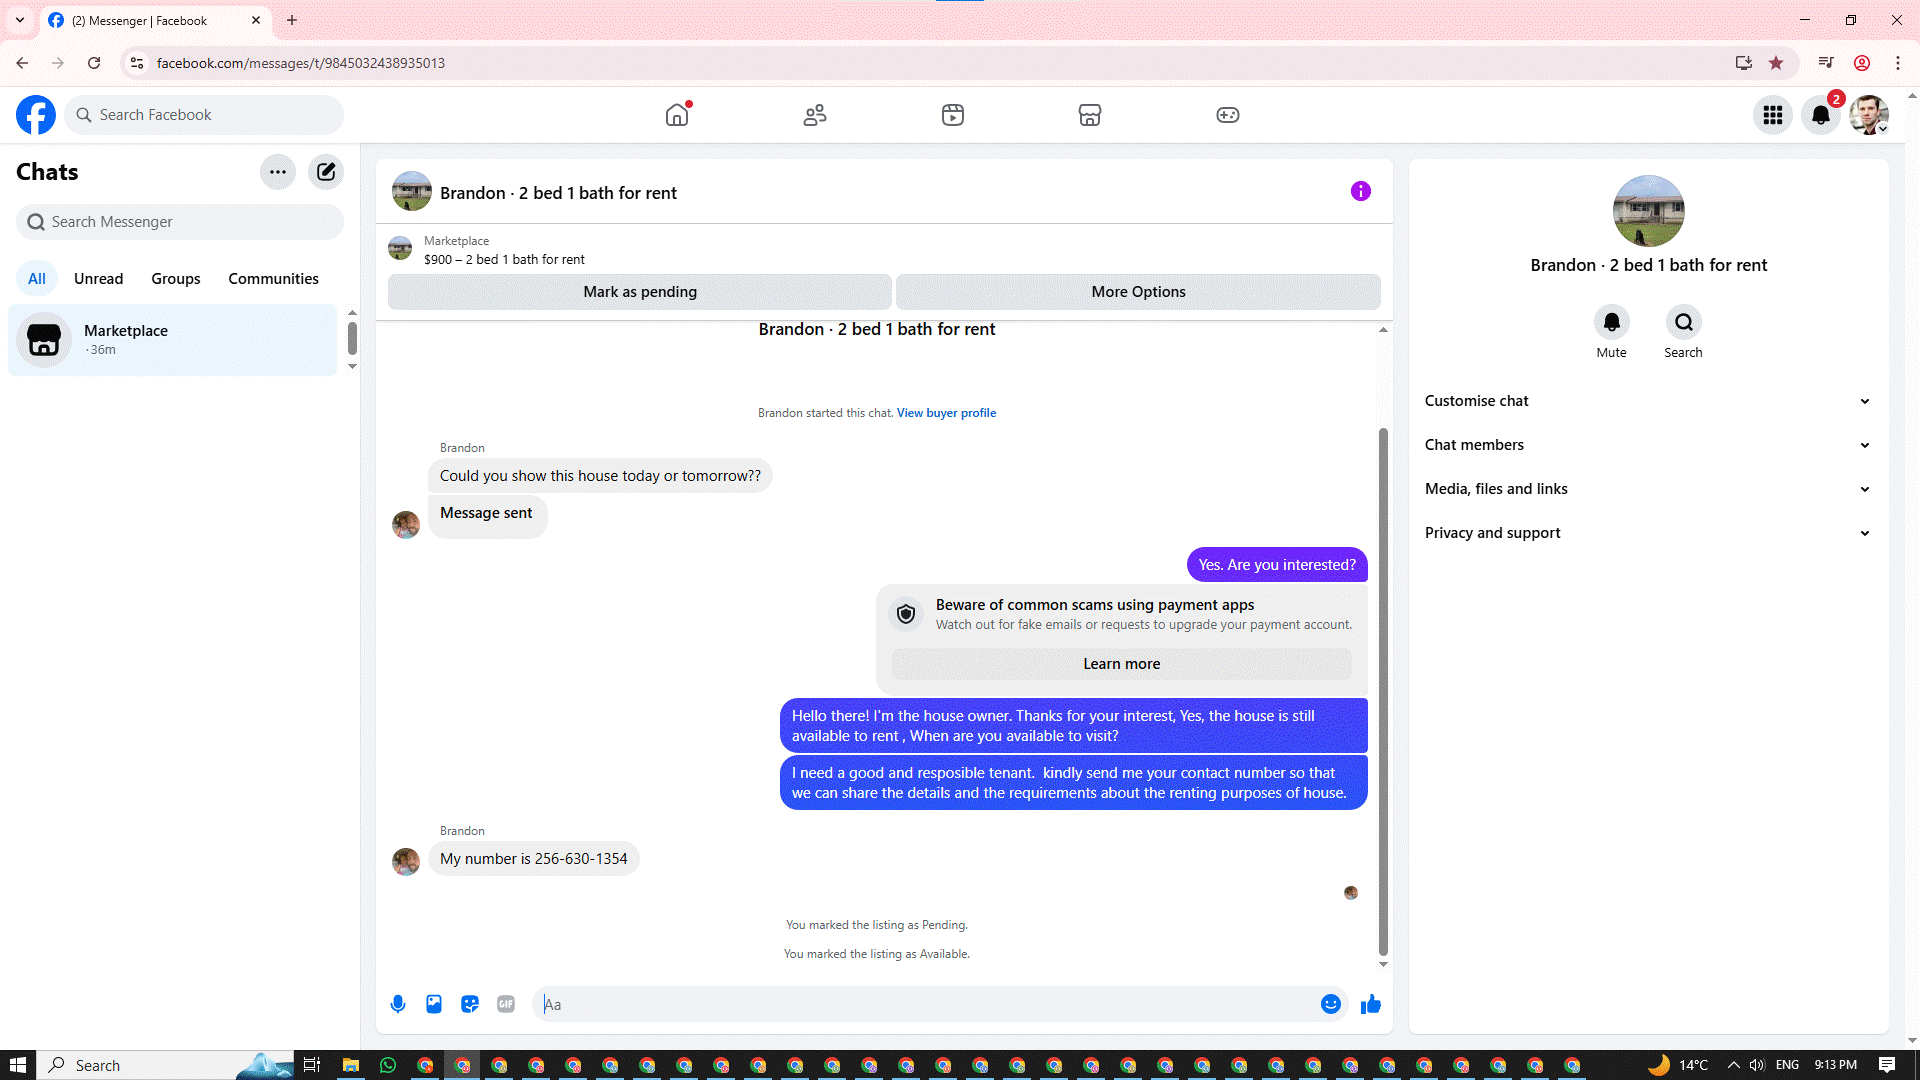The image size is (1920, 1080).
Task: Expand Media, files and links section
Action: (x=1648, y=489)
